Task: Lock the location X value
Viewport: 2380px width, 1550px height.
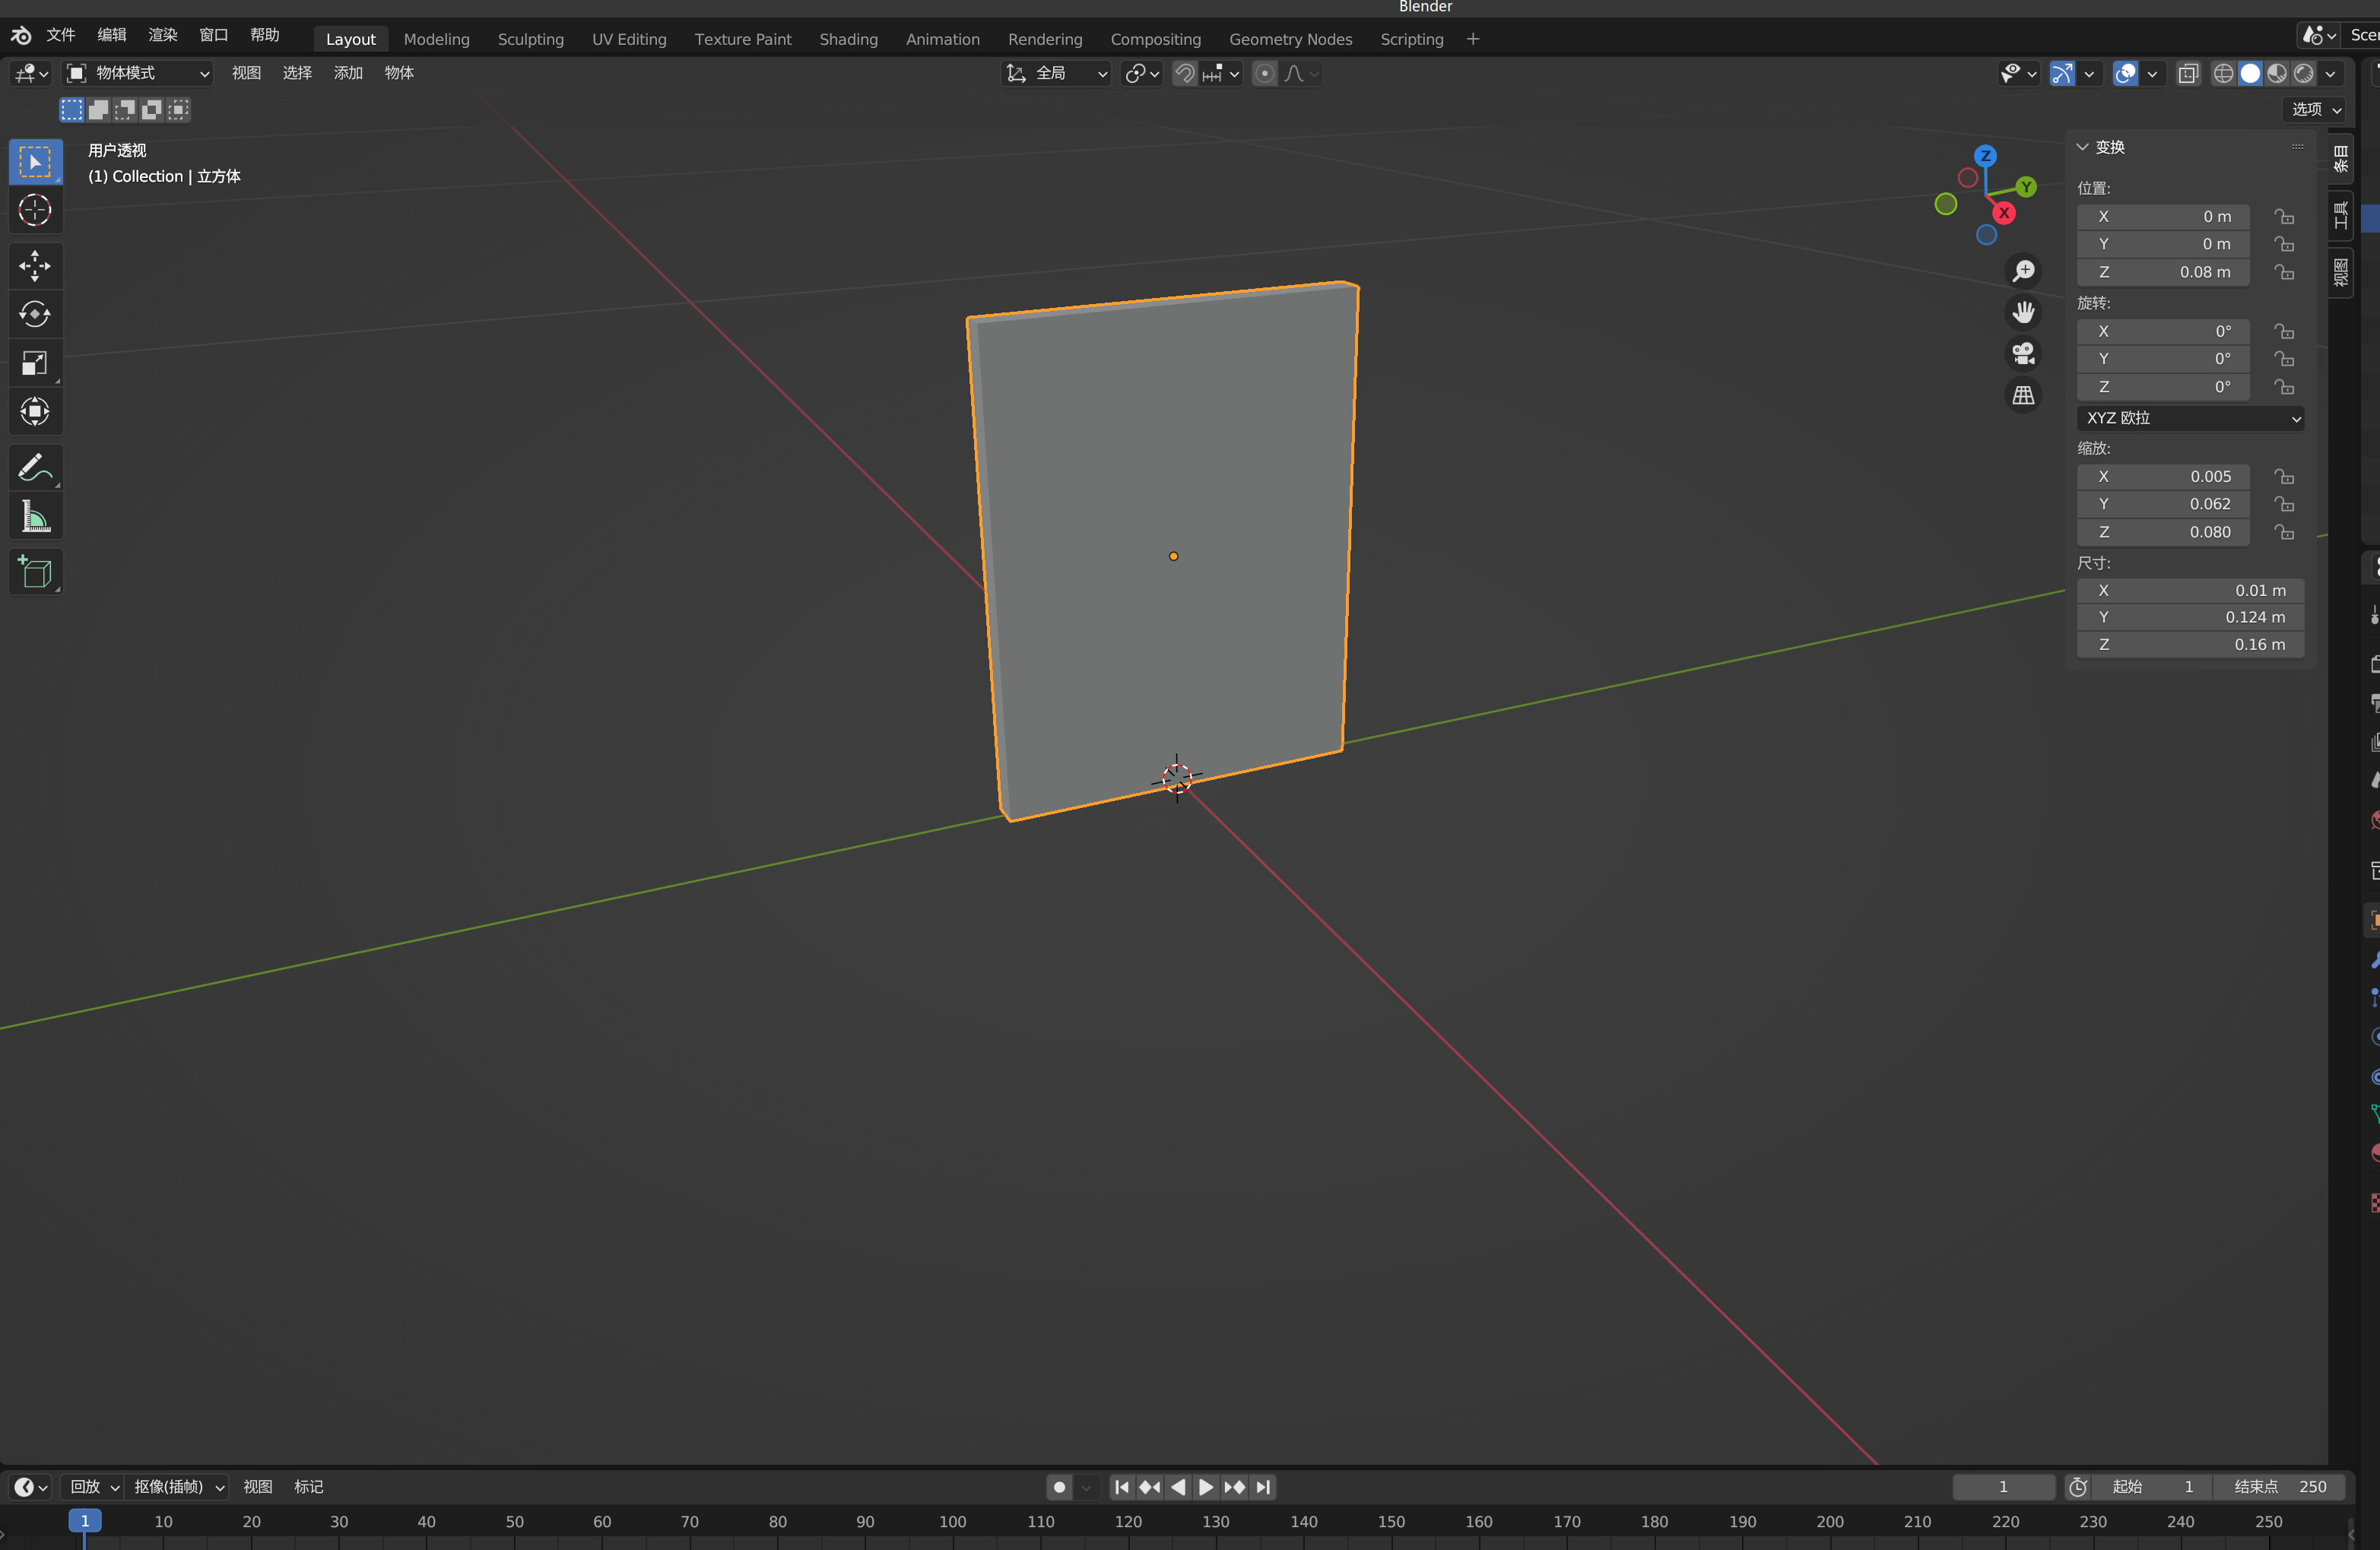Action: click(2283, 216)
